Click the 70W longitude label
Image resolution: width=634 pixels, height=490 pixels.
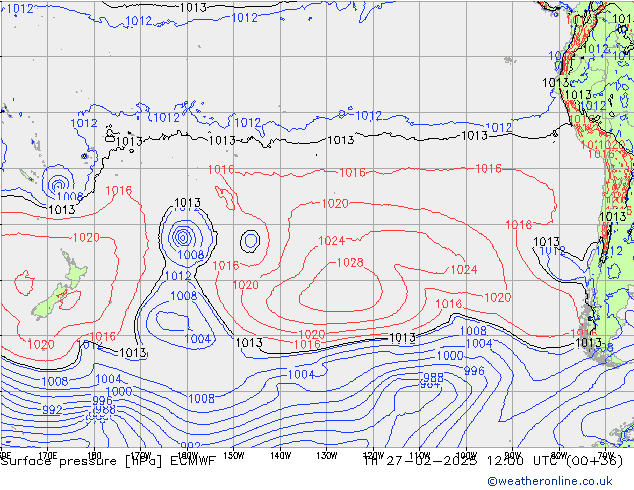tap(605, 454)
